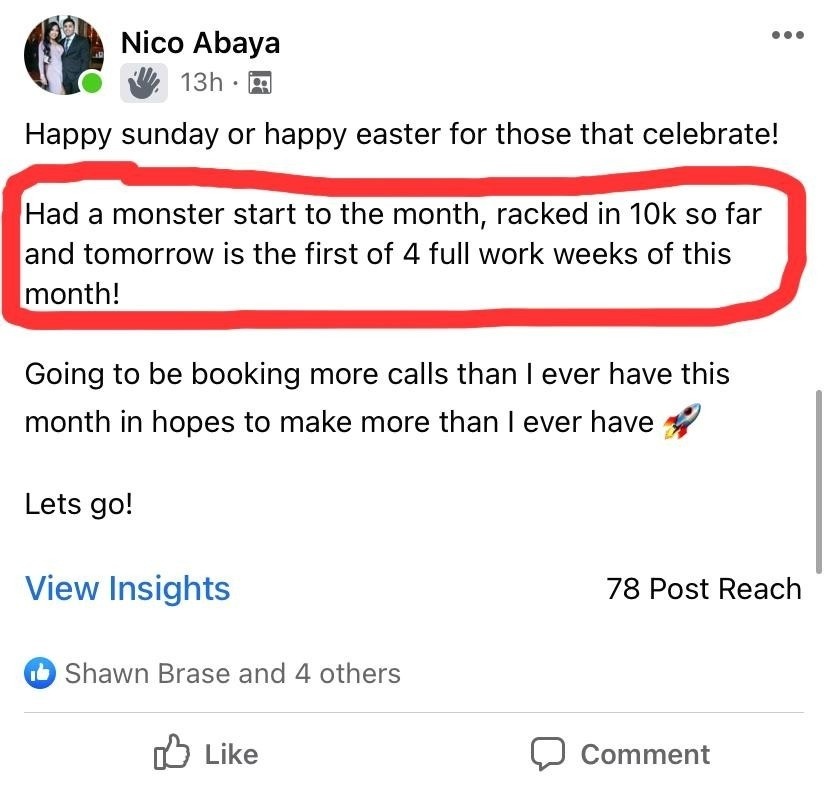Open the "Shawn Brase and 4 others" reactions list
Screen dimensions: 828x788
232,674
